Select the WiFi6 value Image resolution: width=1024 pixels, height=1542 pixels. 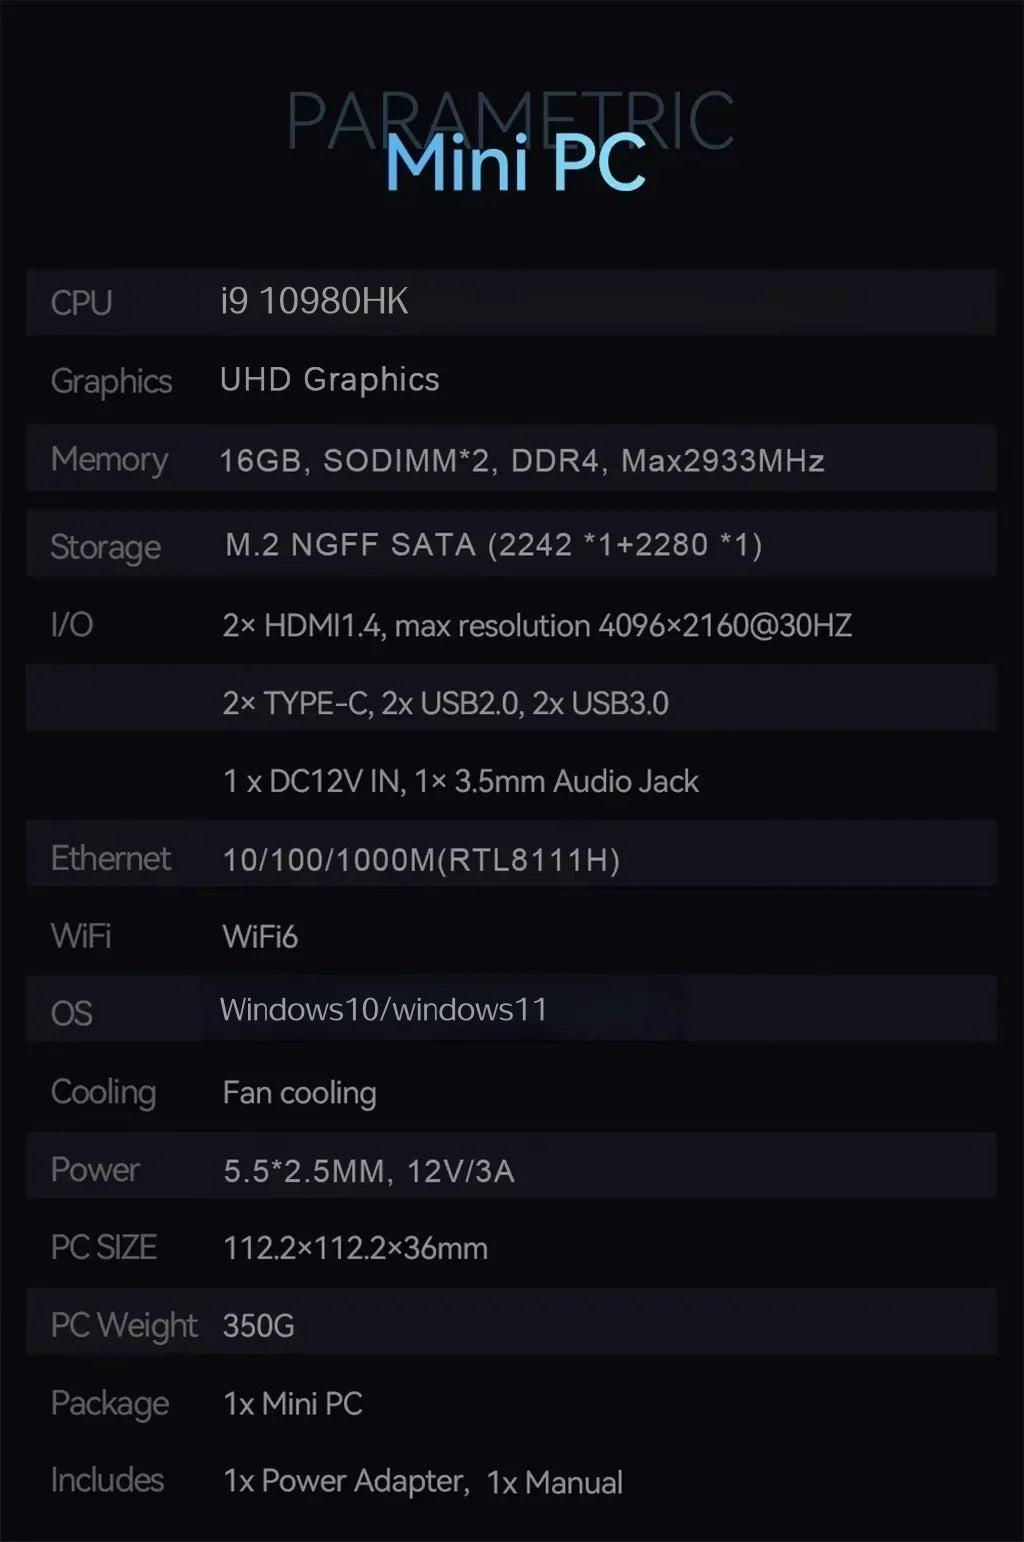(260, 937)
